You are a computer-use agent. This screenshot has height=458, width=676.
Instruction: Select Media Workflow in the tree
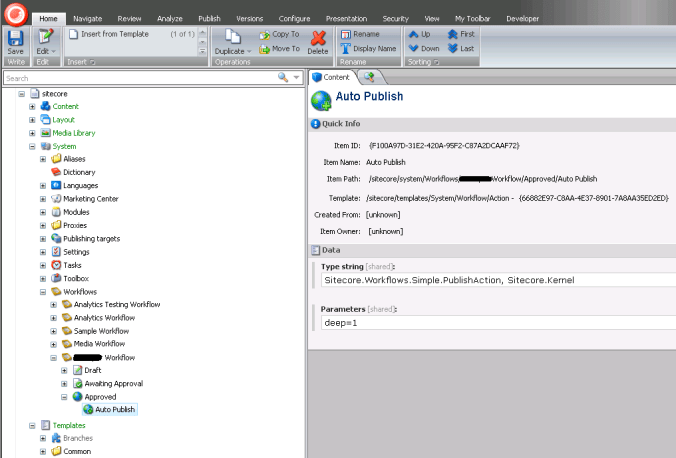coord(99,344)
